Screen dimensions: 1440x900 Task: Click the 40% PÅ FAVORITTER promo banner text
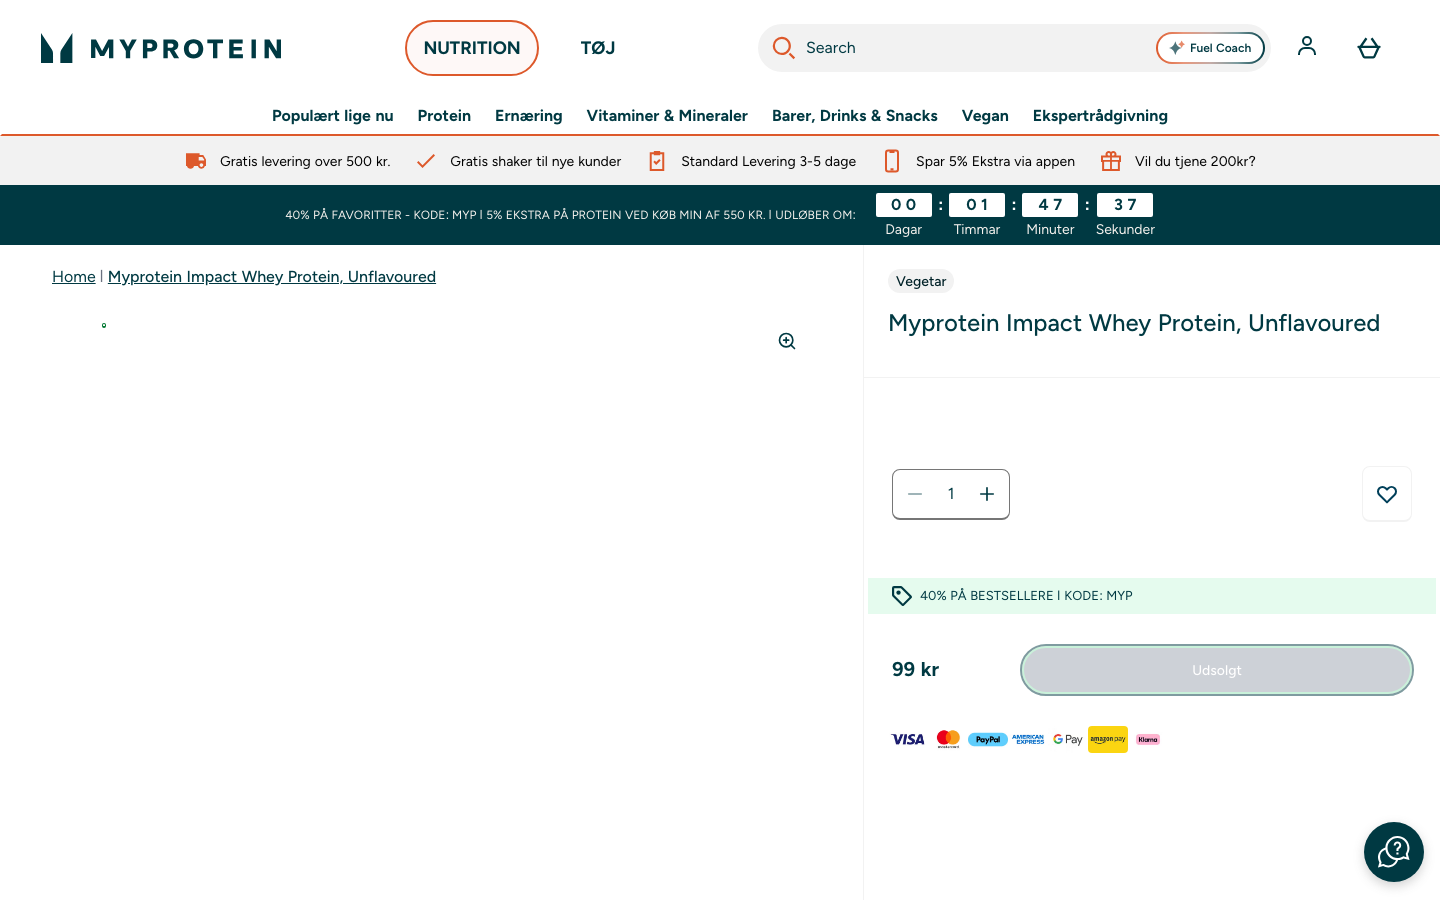point(570,215)
